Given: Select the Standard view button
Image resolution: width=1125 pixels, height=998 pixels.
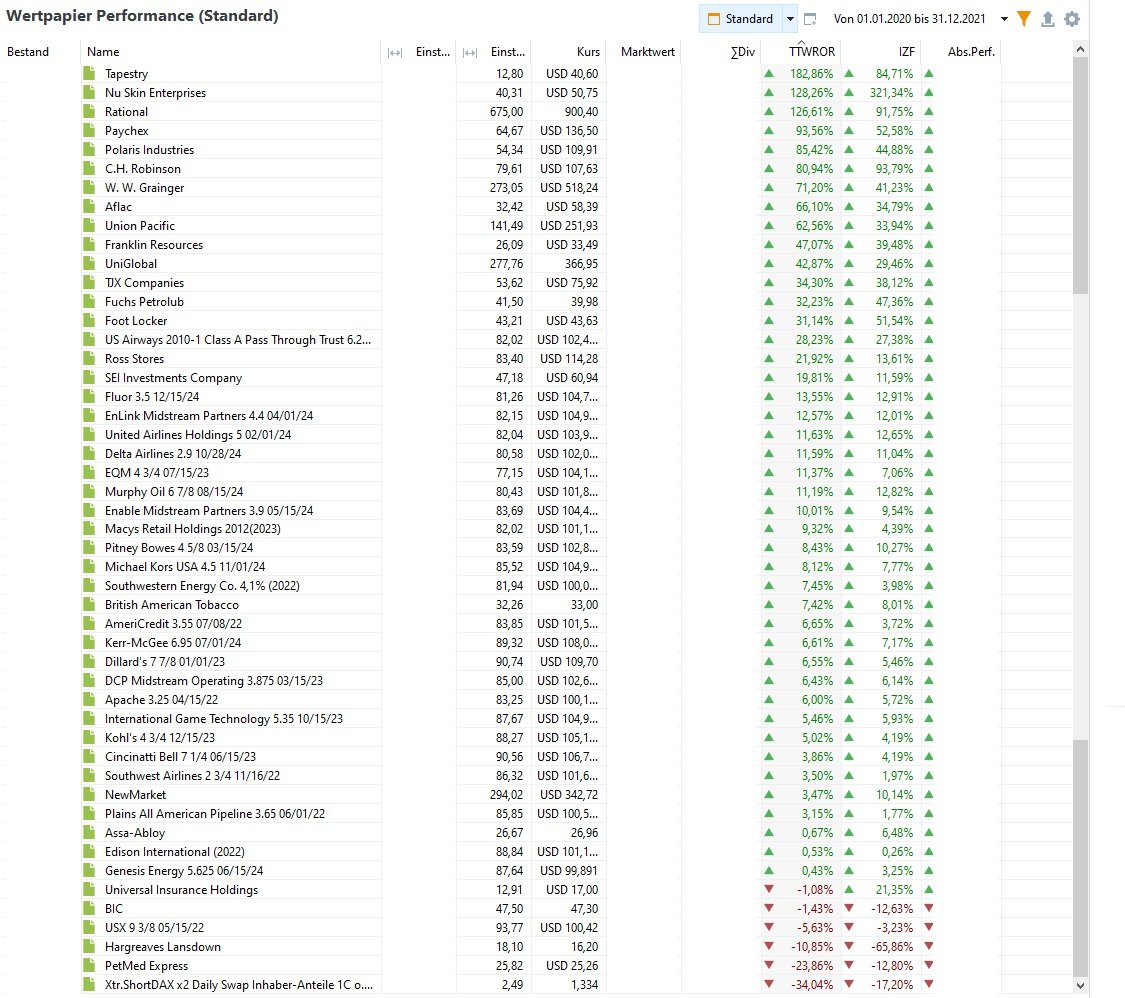Looking at the screenshot, I should (740, 19).
